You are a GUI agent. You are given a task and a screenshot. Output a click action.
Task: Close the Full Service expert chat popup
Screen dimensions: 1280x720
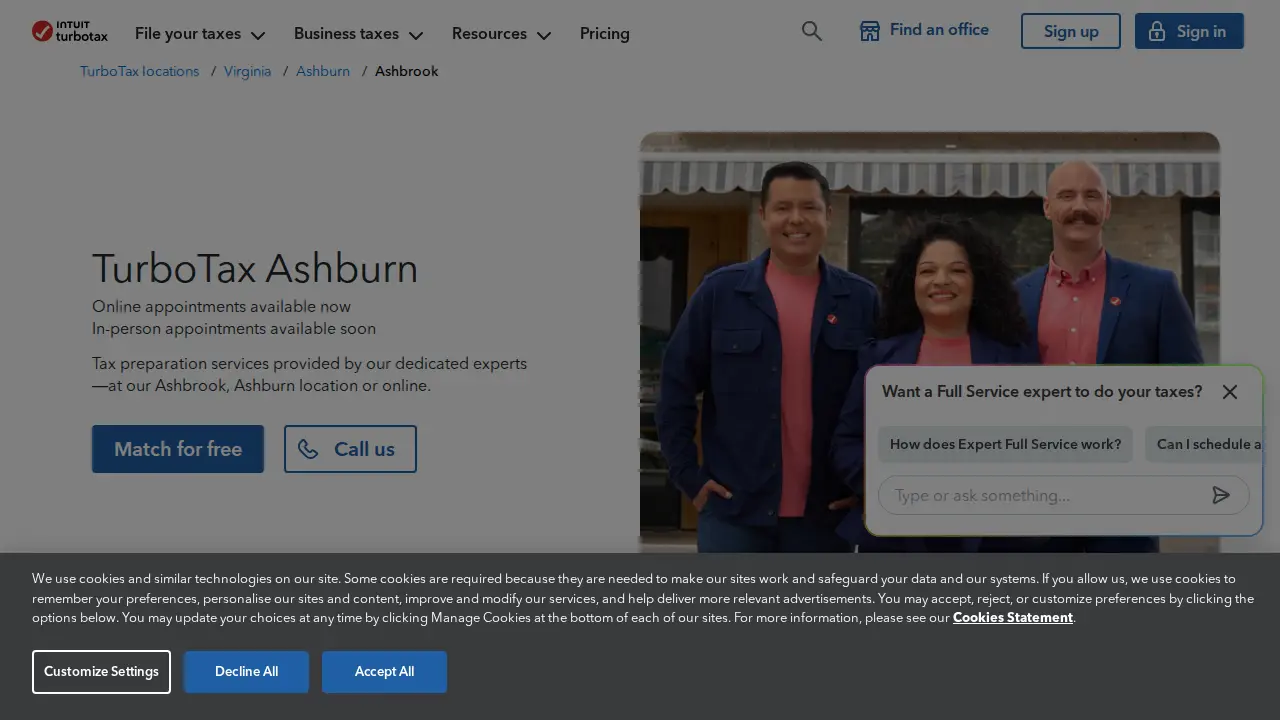pyautogui.click(x=1230, y=392)
